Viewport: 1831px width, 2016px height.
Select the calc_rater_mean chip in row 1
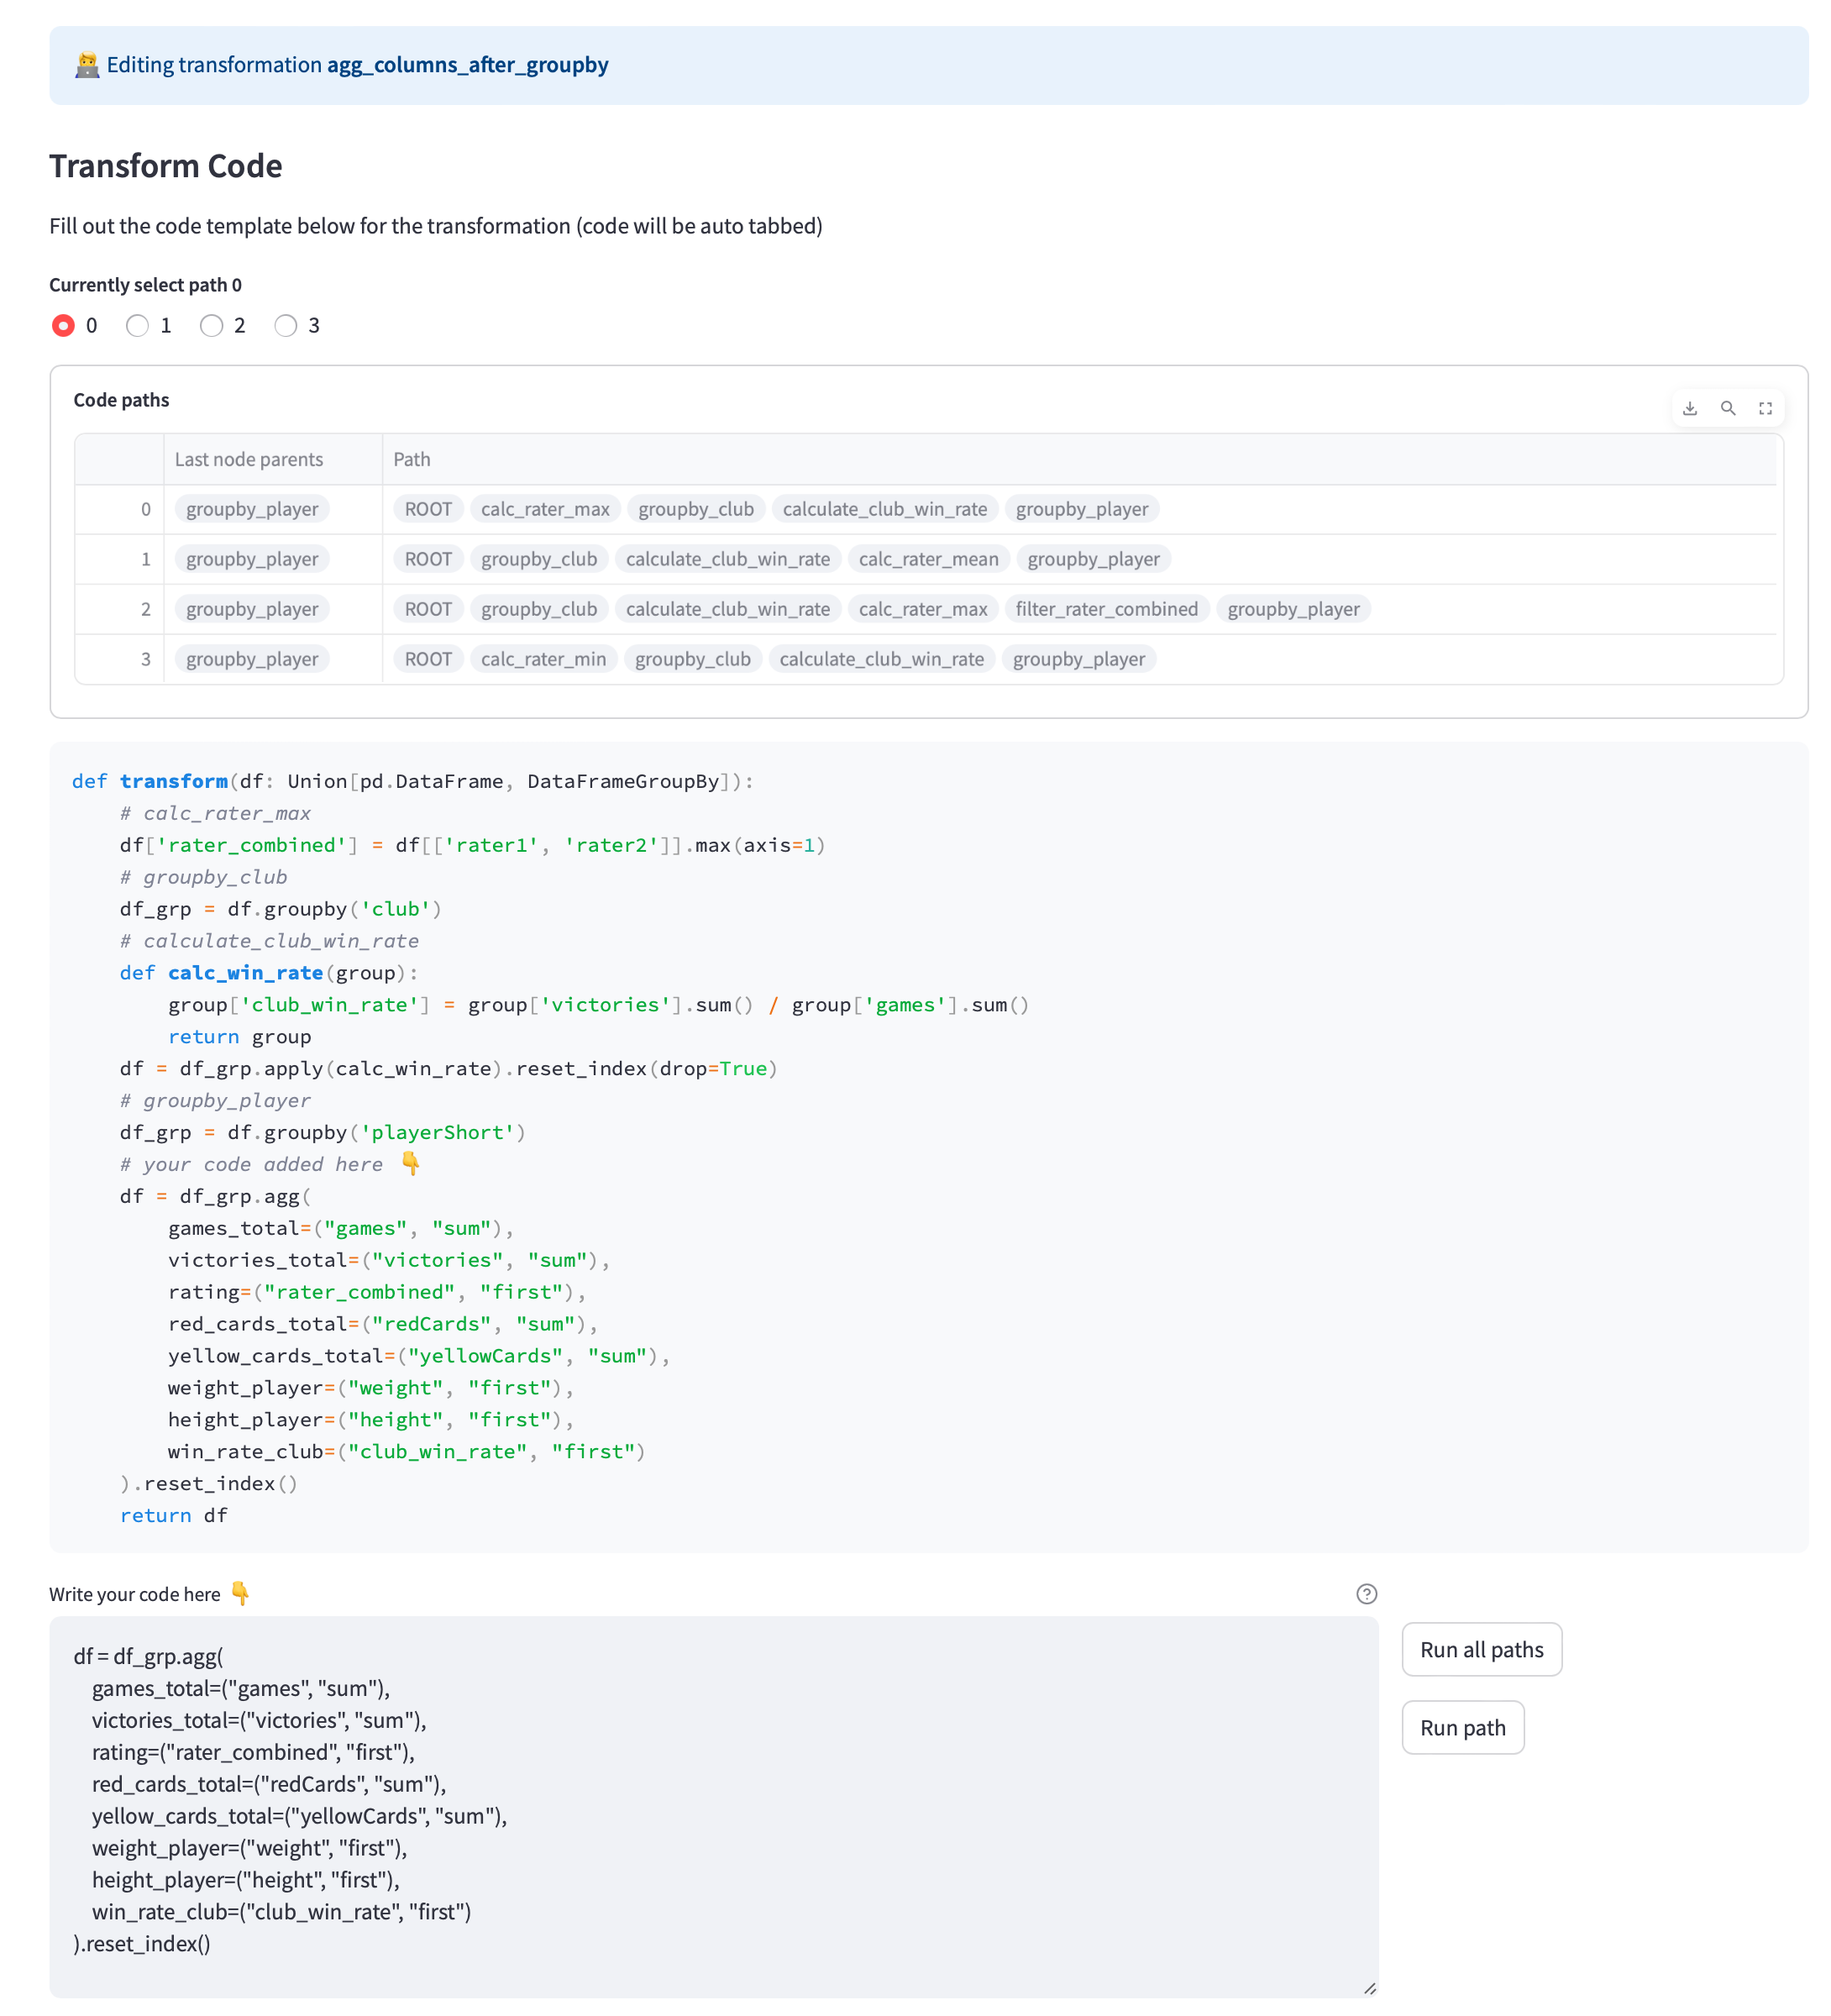point(928,559)
